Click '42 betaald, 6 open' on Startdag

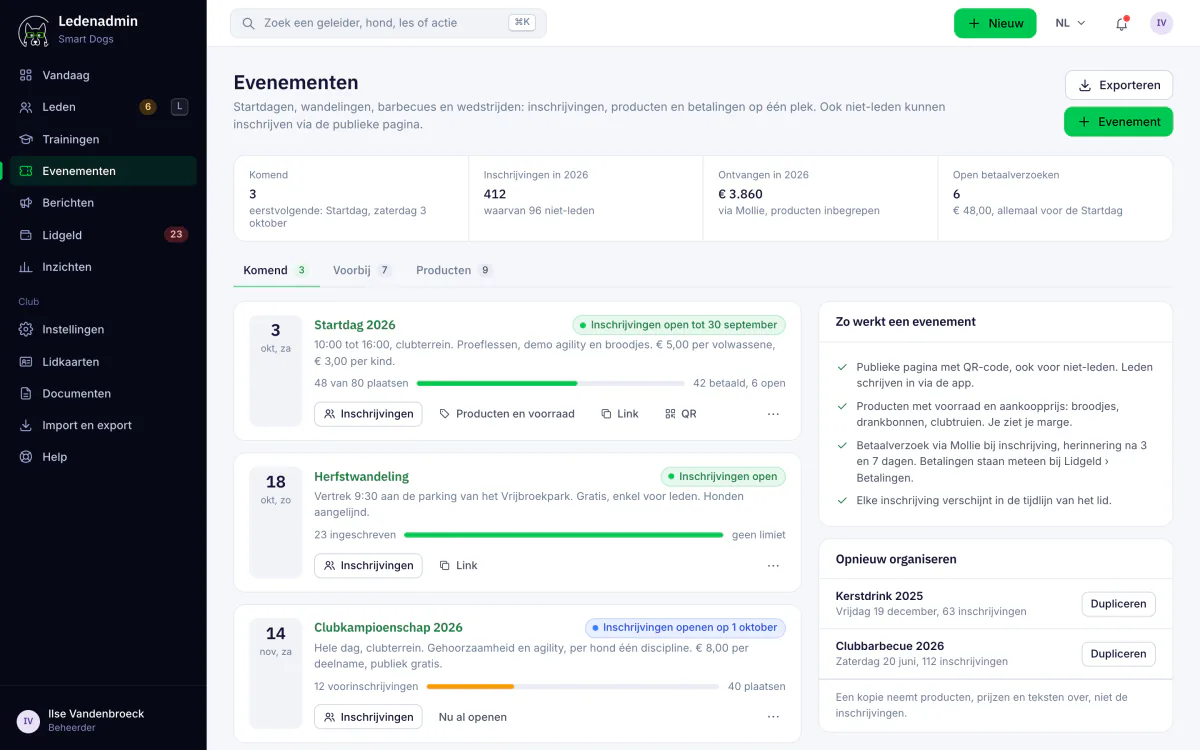(x=739, y=383)
